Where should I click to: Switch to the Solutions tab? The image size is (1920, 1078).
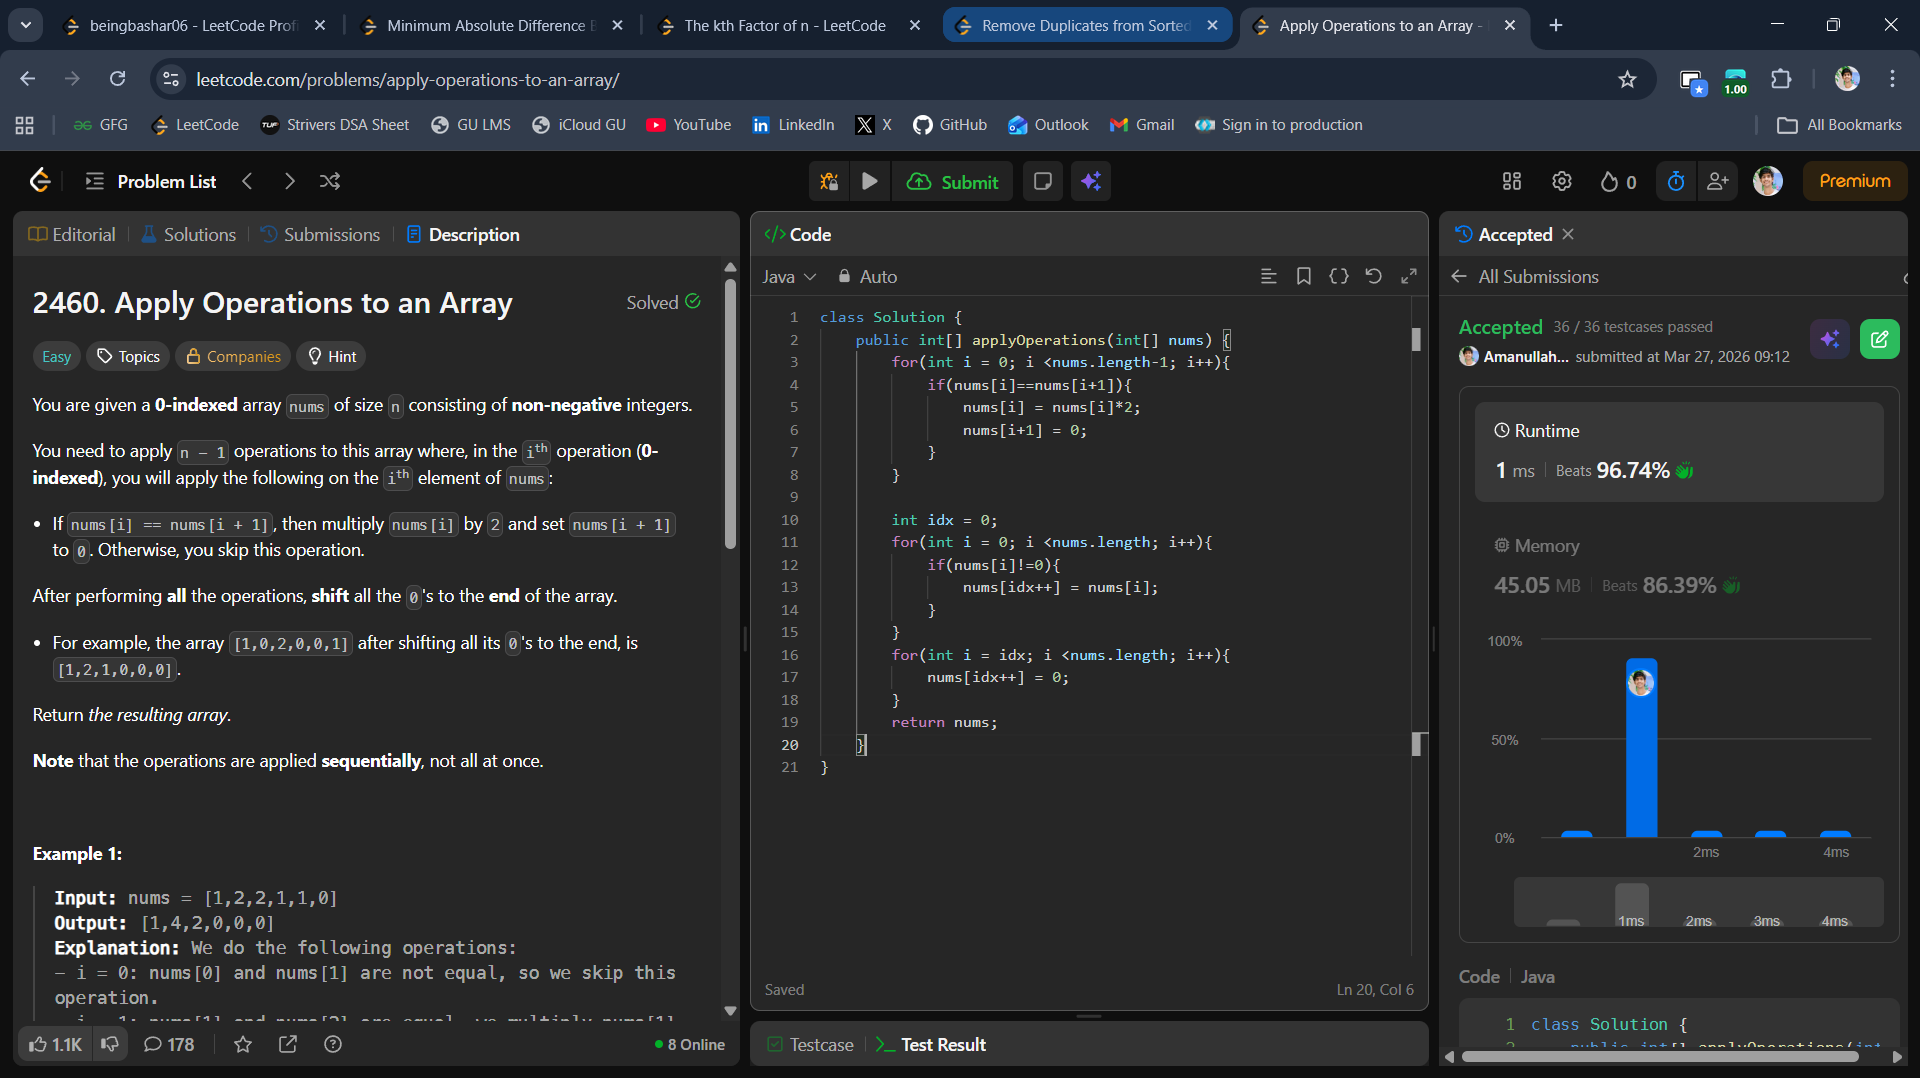point(189,234)
